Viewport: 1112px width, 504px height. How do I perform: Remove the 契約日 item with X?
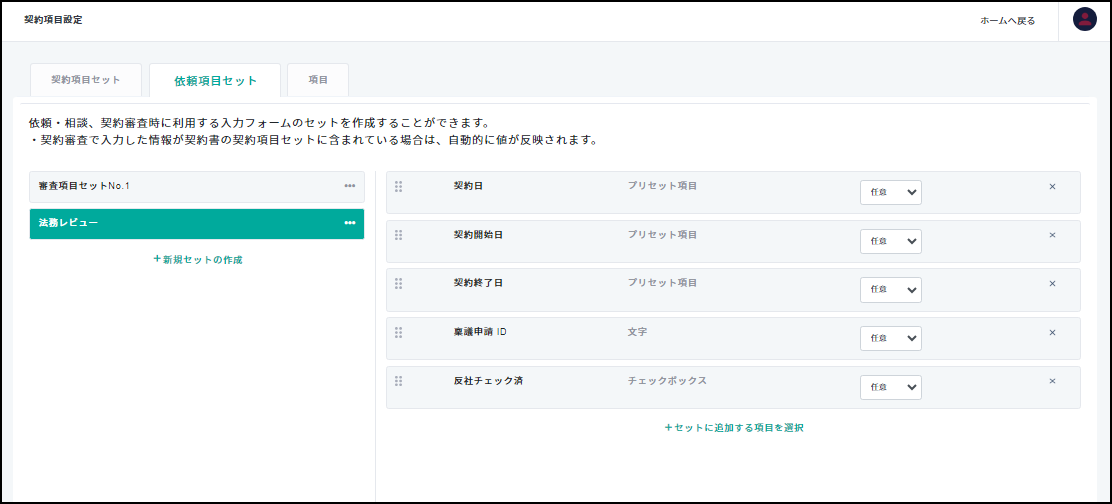[1052, 186]
